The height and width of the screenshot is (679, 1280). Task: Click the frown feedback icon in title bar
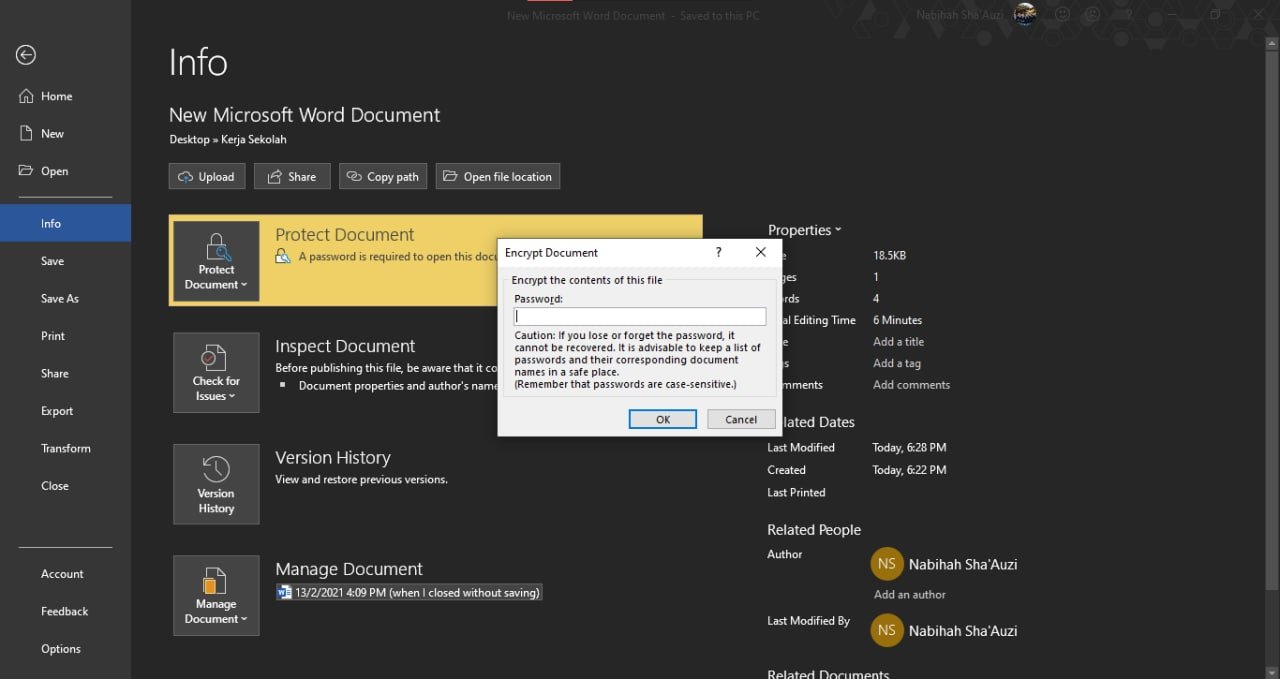coord(1093,15)
